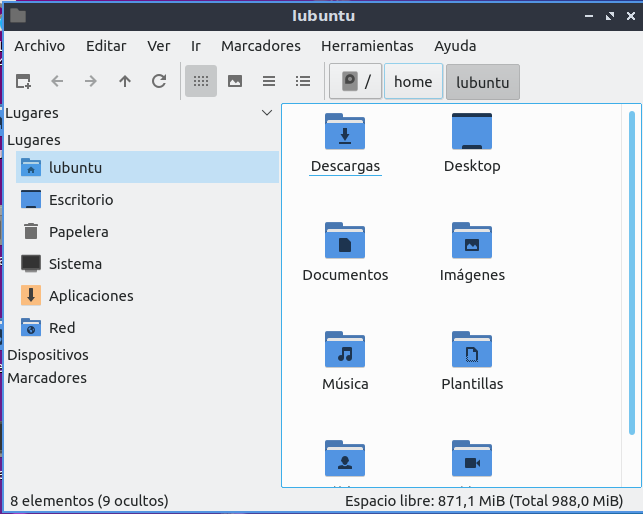Viewport: 643px width, 514px height.
Task: Open Aplicaciones in the sidebar
Action: click(90, 296)
